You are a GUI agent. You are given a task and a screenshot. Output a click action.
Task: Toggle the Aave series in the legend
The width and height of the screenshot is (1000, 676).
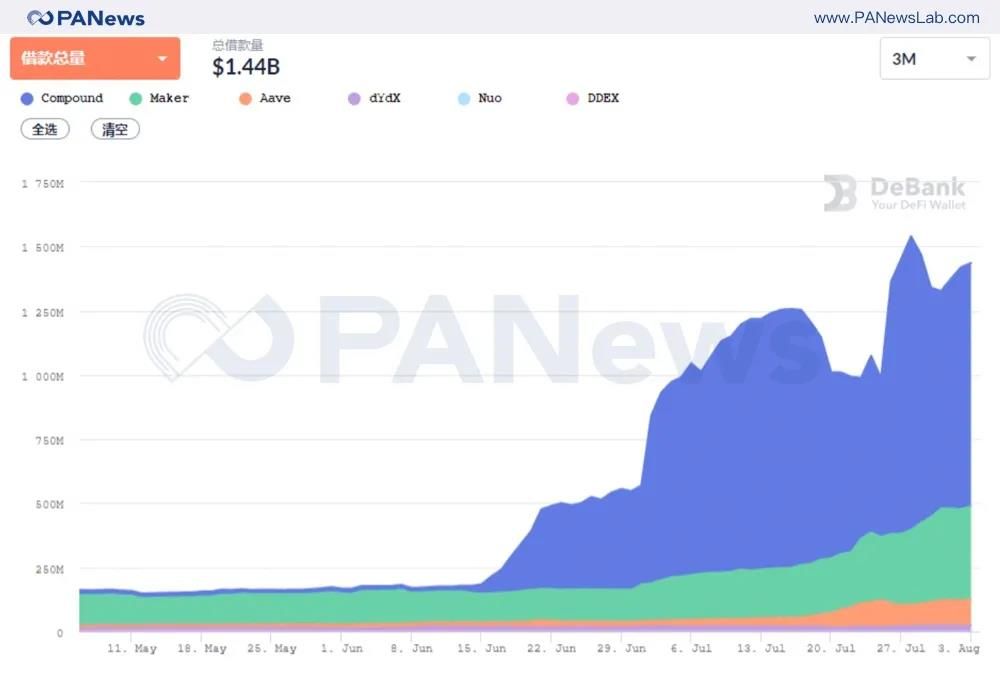coord(265,98)
